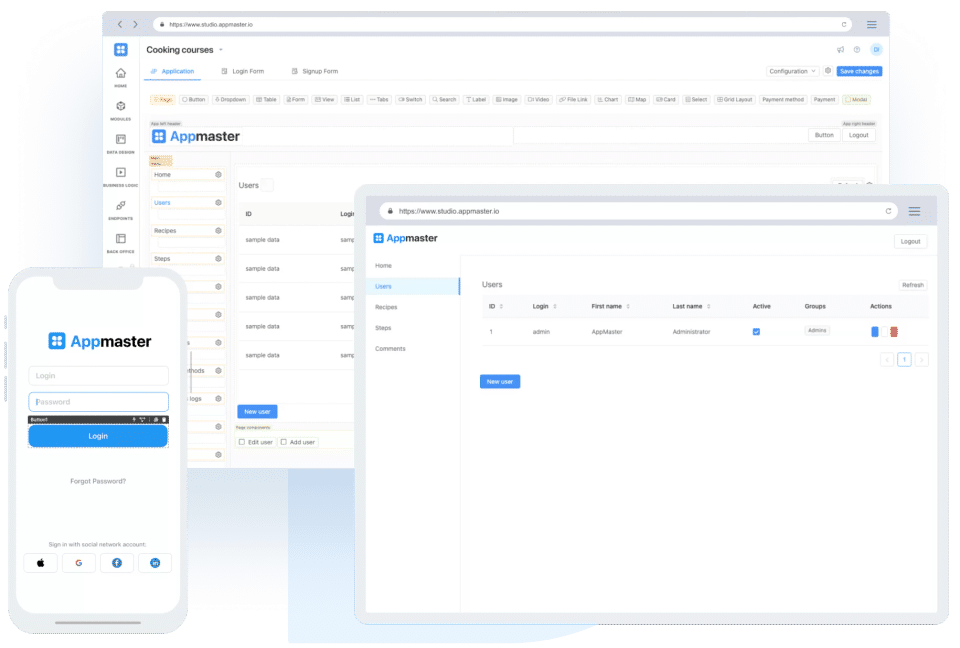Click Forgot Password? link on phone
960x648 pixels.
click(98, 481)
